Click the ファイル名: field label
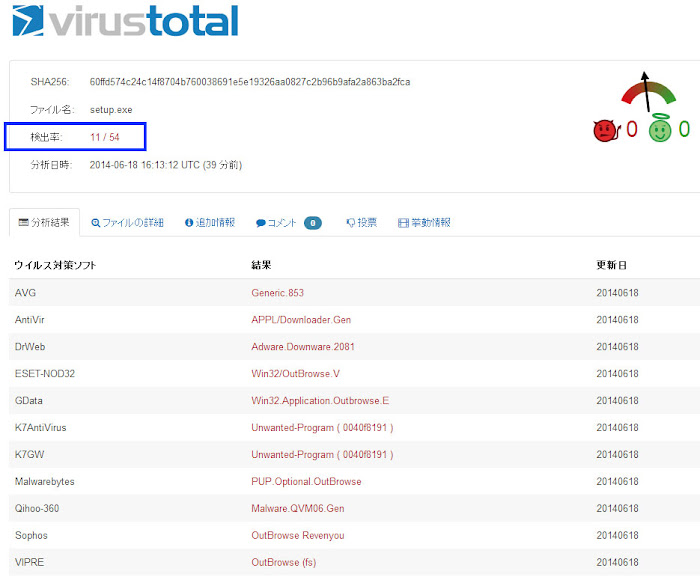The image size is (700, 577). pyautogui.click(x=52, y=110)
